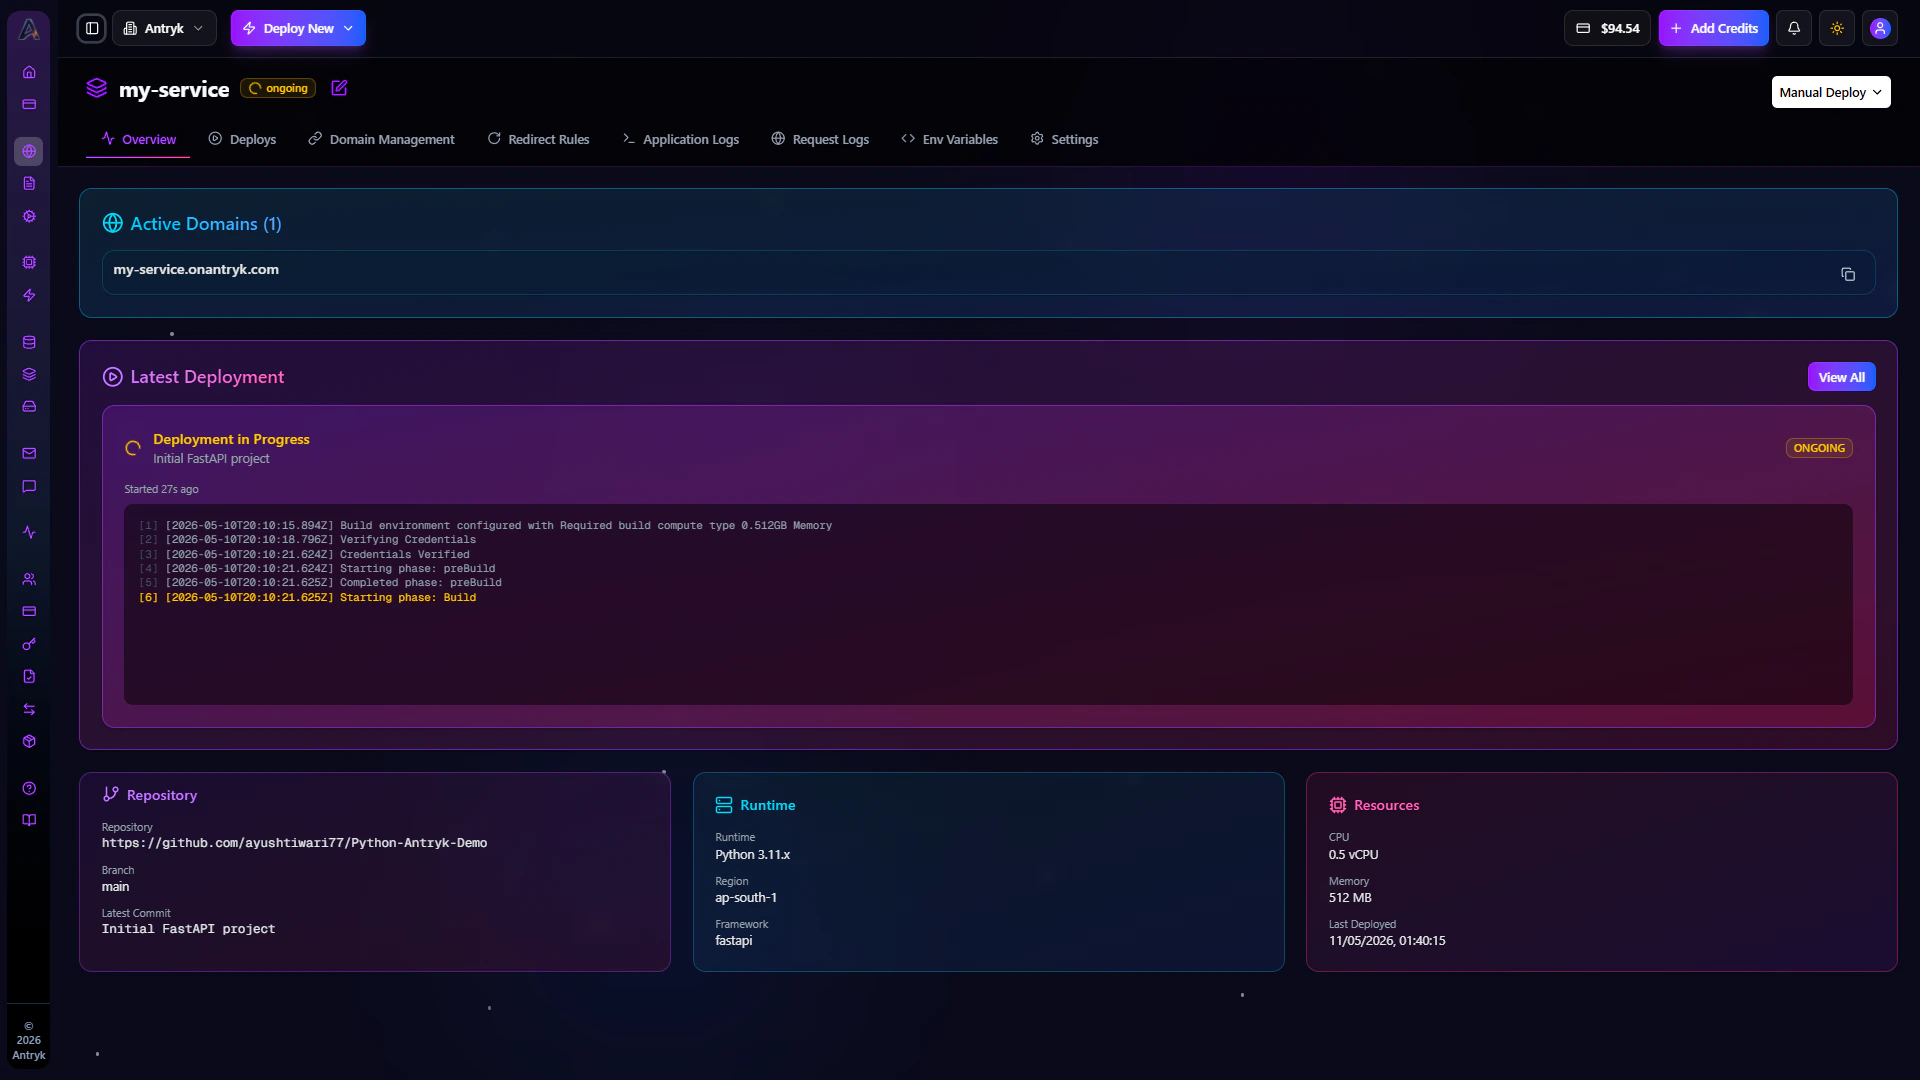Open the users team icon in sidebar

tap(29, 579)
